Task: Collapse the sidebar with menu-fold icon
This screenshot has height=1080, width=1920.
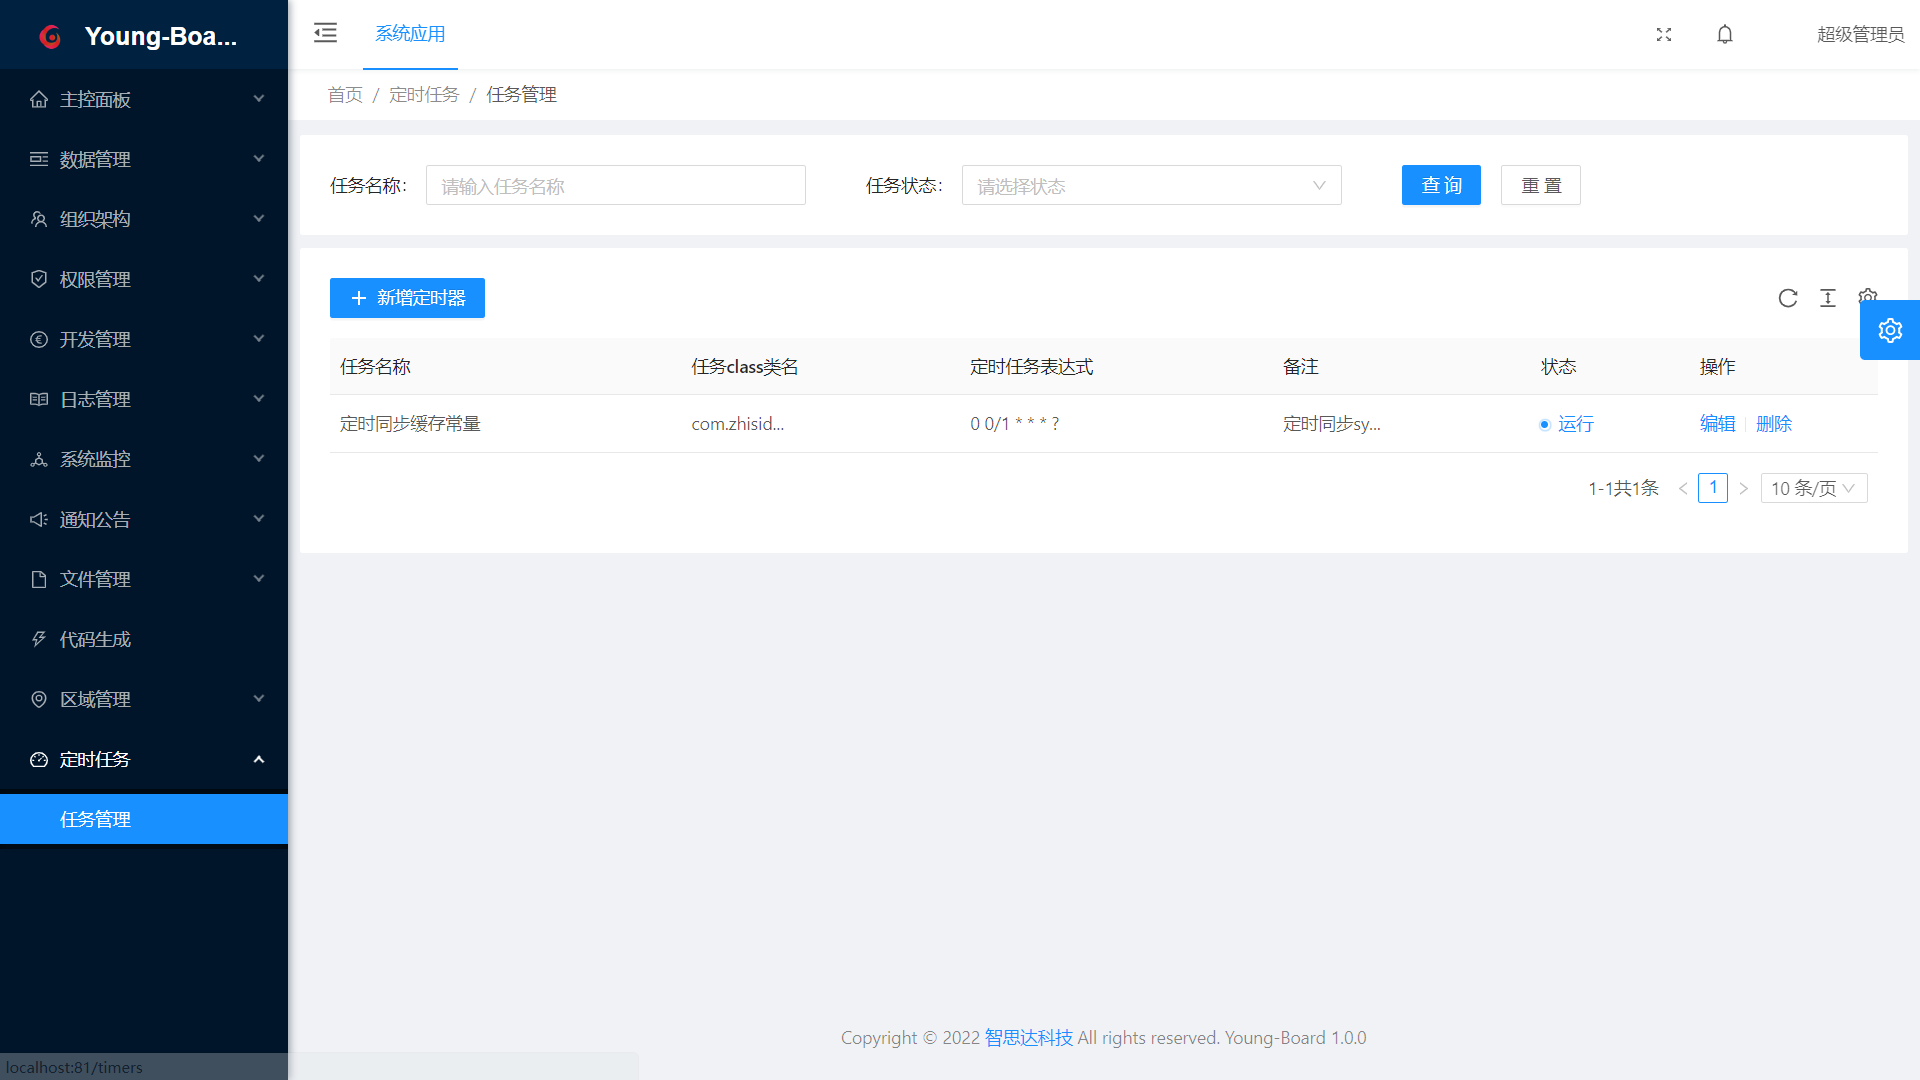Action: [325, 33]
